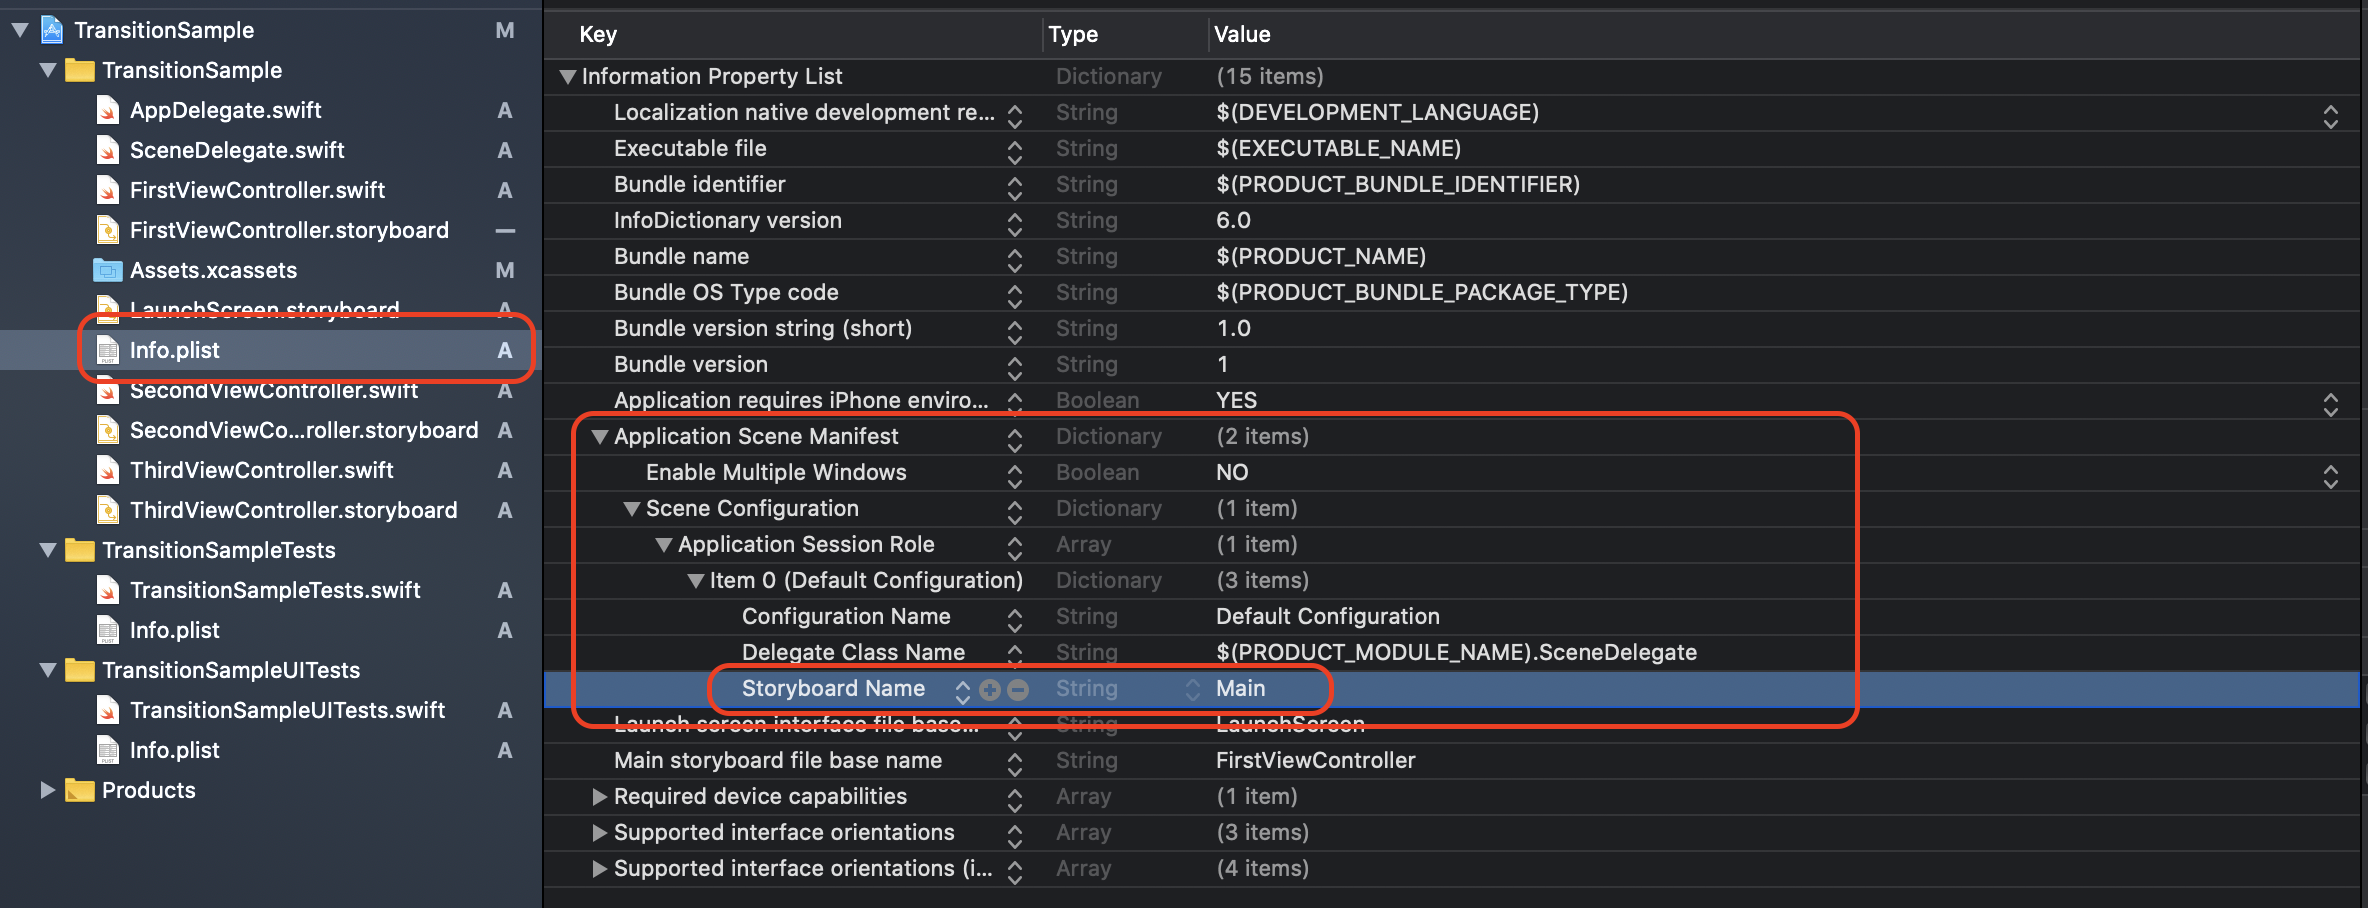Collapse the TransitionSample project root triangle
This screenshot has width=2368, height=908.
click(20, 30)
